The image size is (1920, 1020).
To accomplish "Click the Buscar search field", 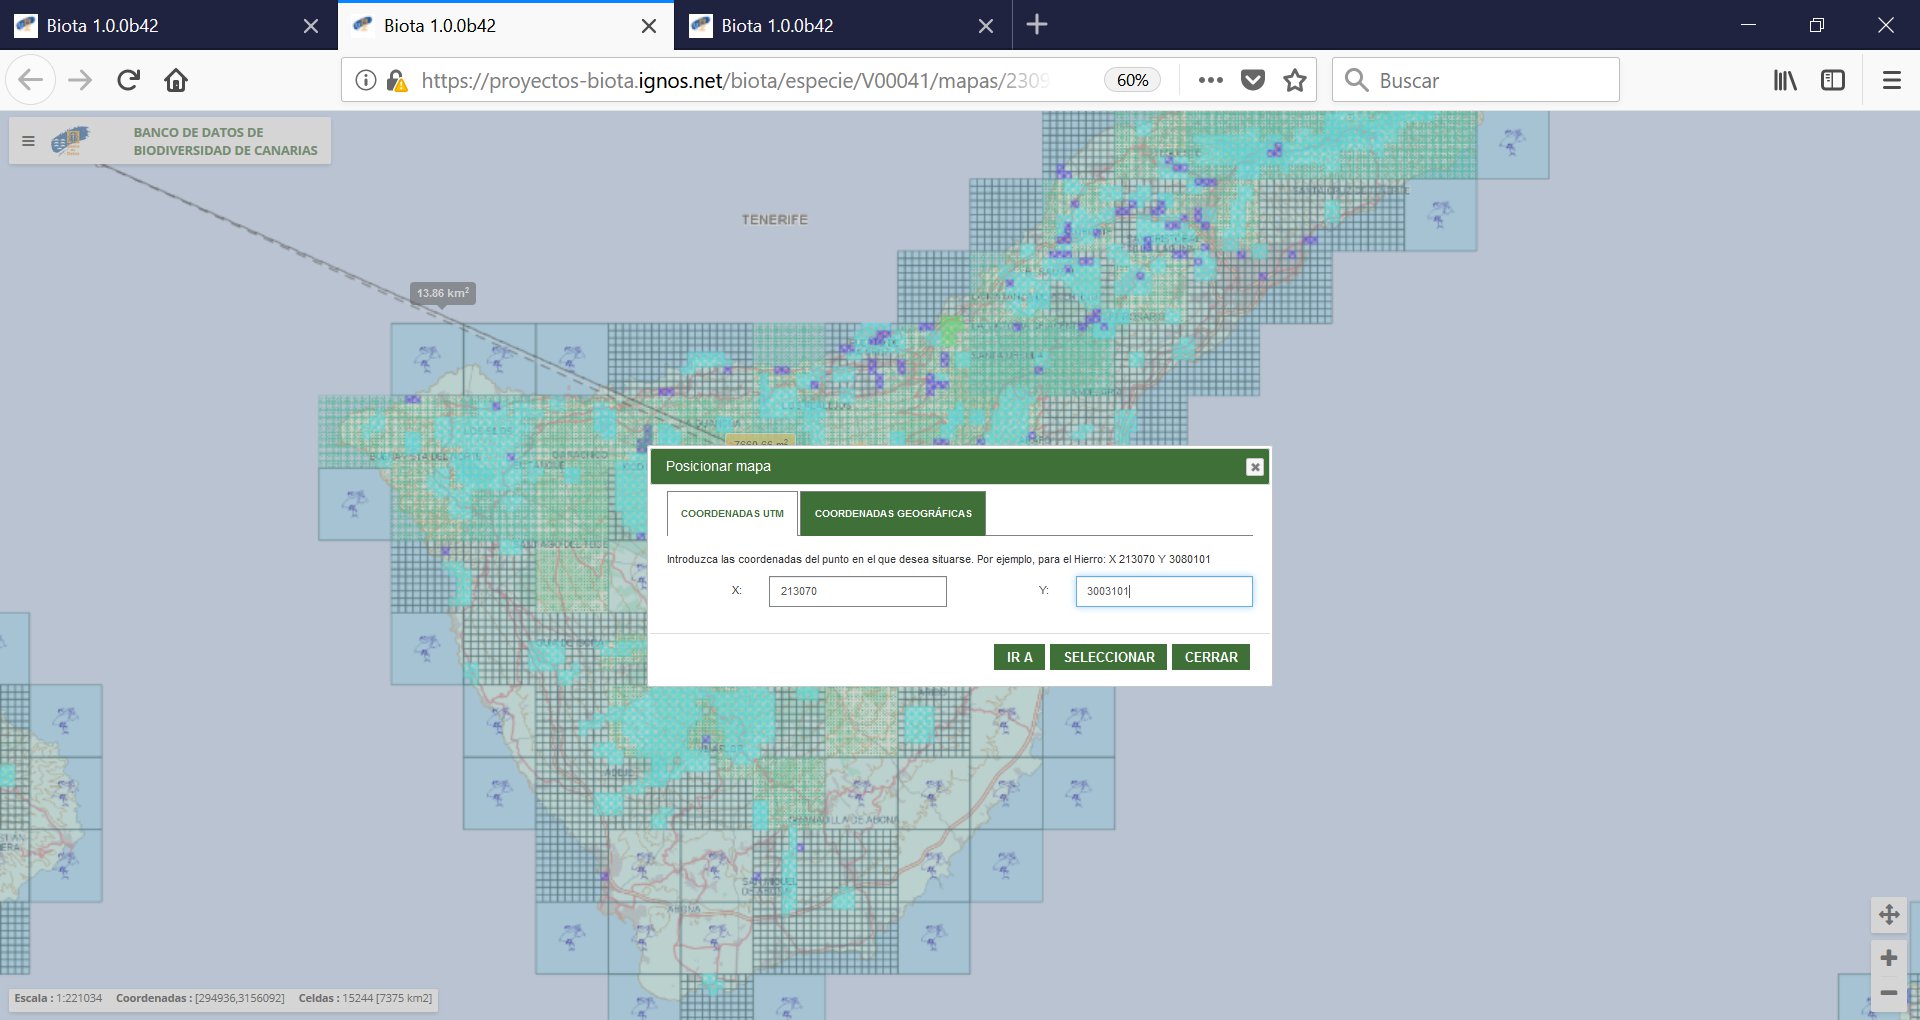I will (1475, 80).
